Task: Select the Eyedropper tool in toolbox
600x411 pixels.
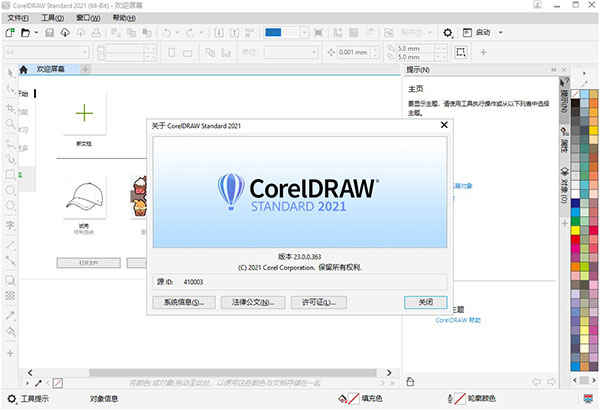Action: 10,315
